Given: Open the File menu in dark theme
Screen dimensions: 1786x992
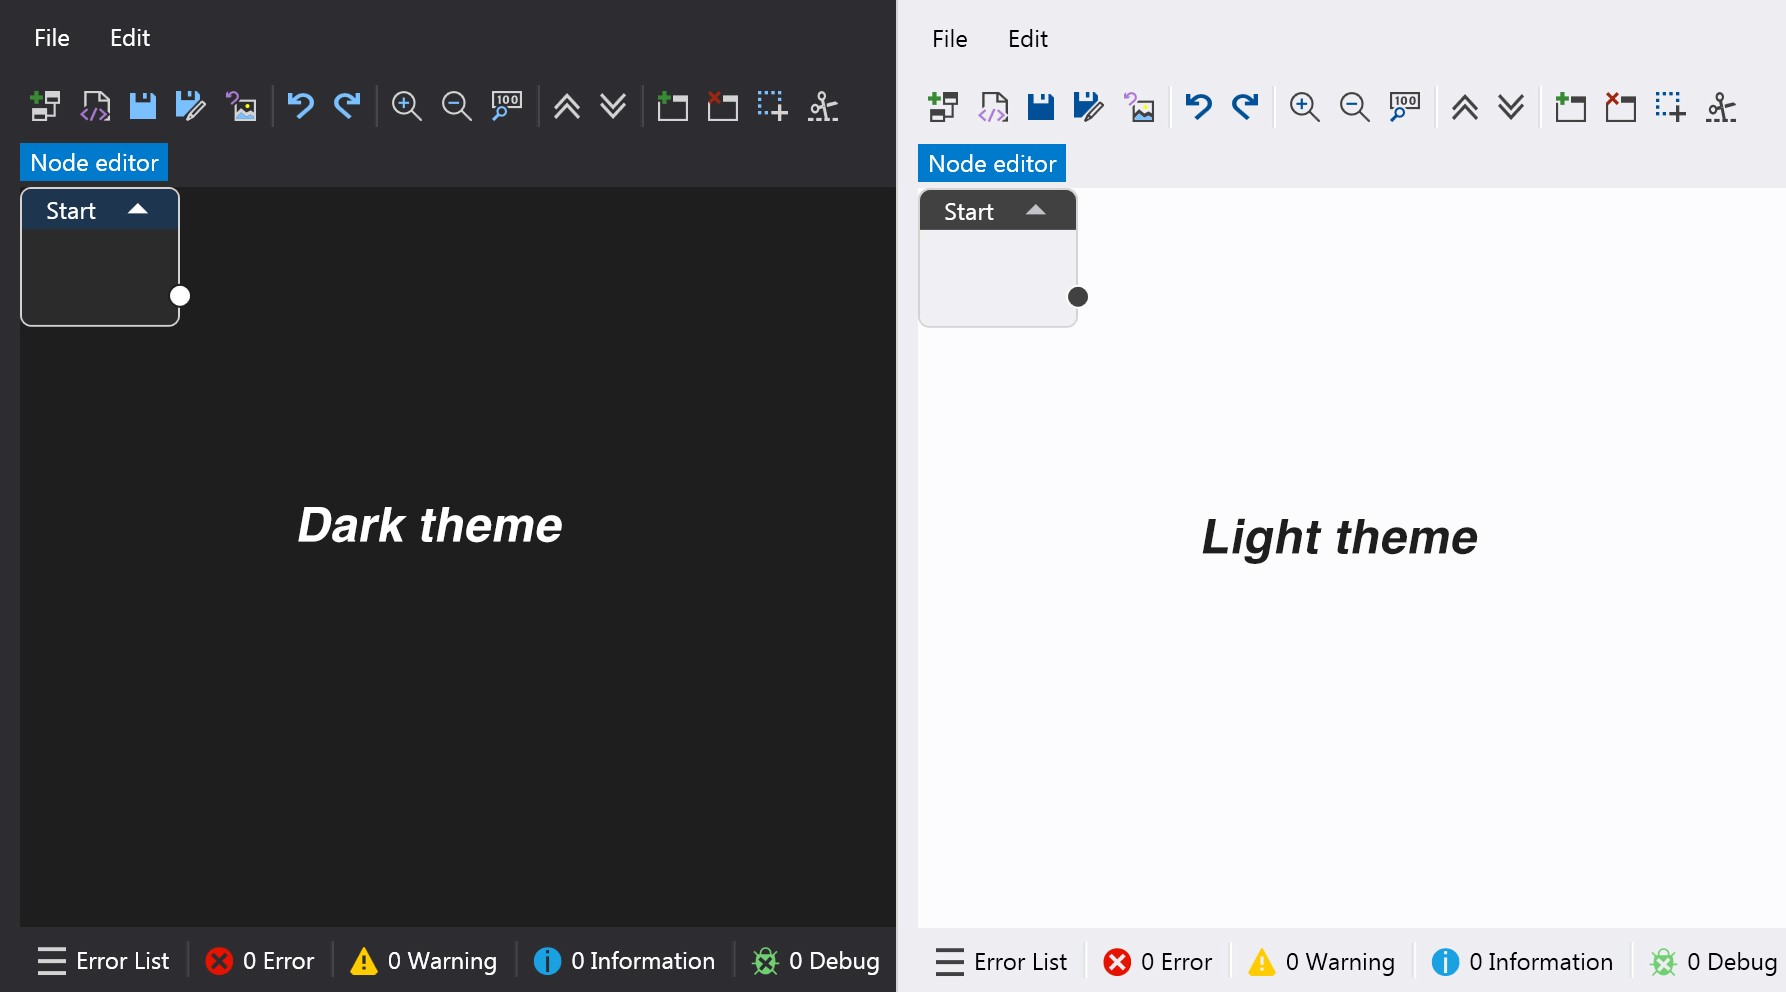Looking at the screenshot, I should click(52, 38).
